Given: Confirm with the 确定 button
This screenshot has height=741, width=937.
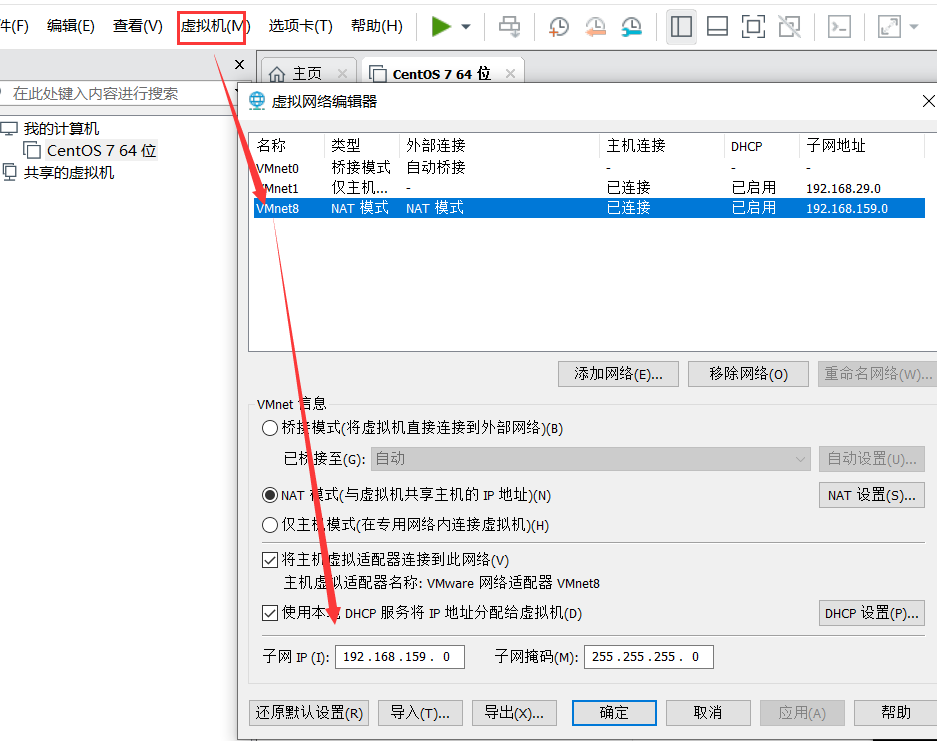Looking at the screenshot, I should click(614, 713).
